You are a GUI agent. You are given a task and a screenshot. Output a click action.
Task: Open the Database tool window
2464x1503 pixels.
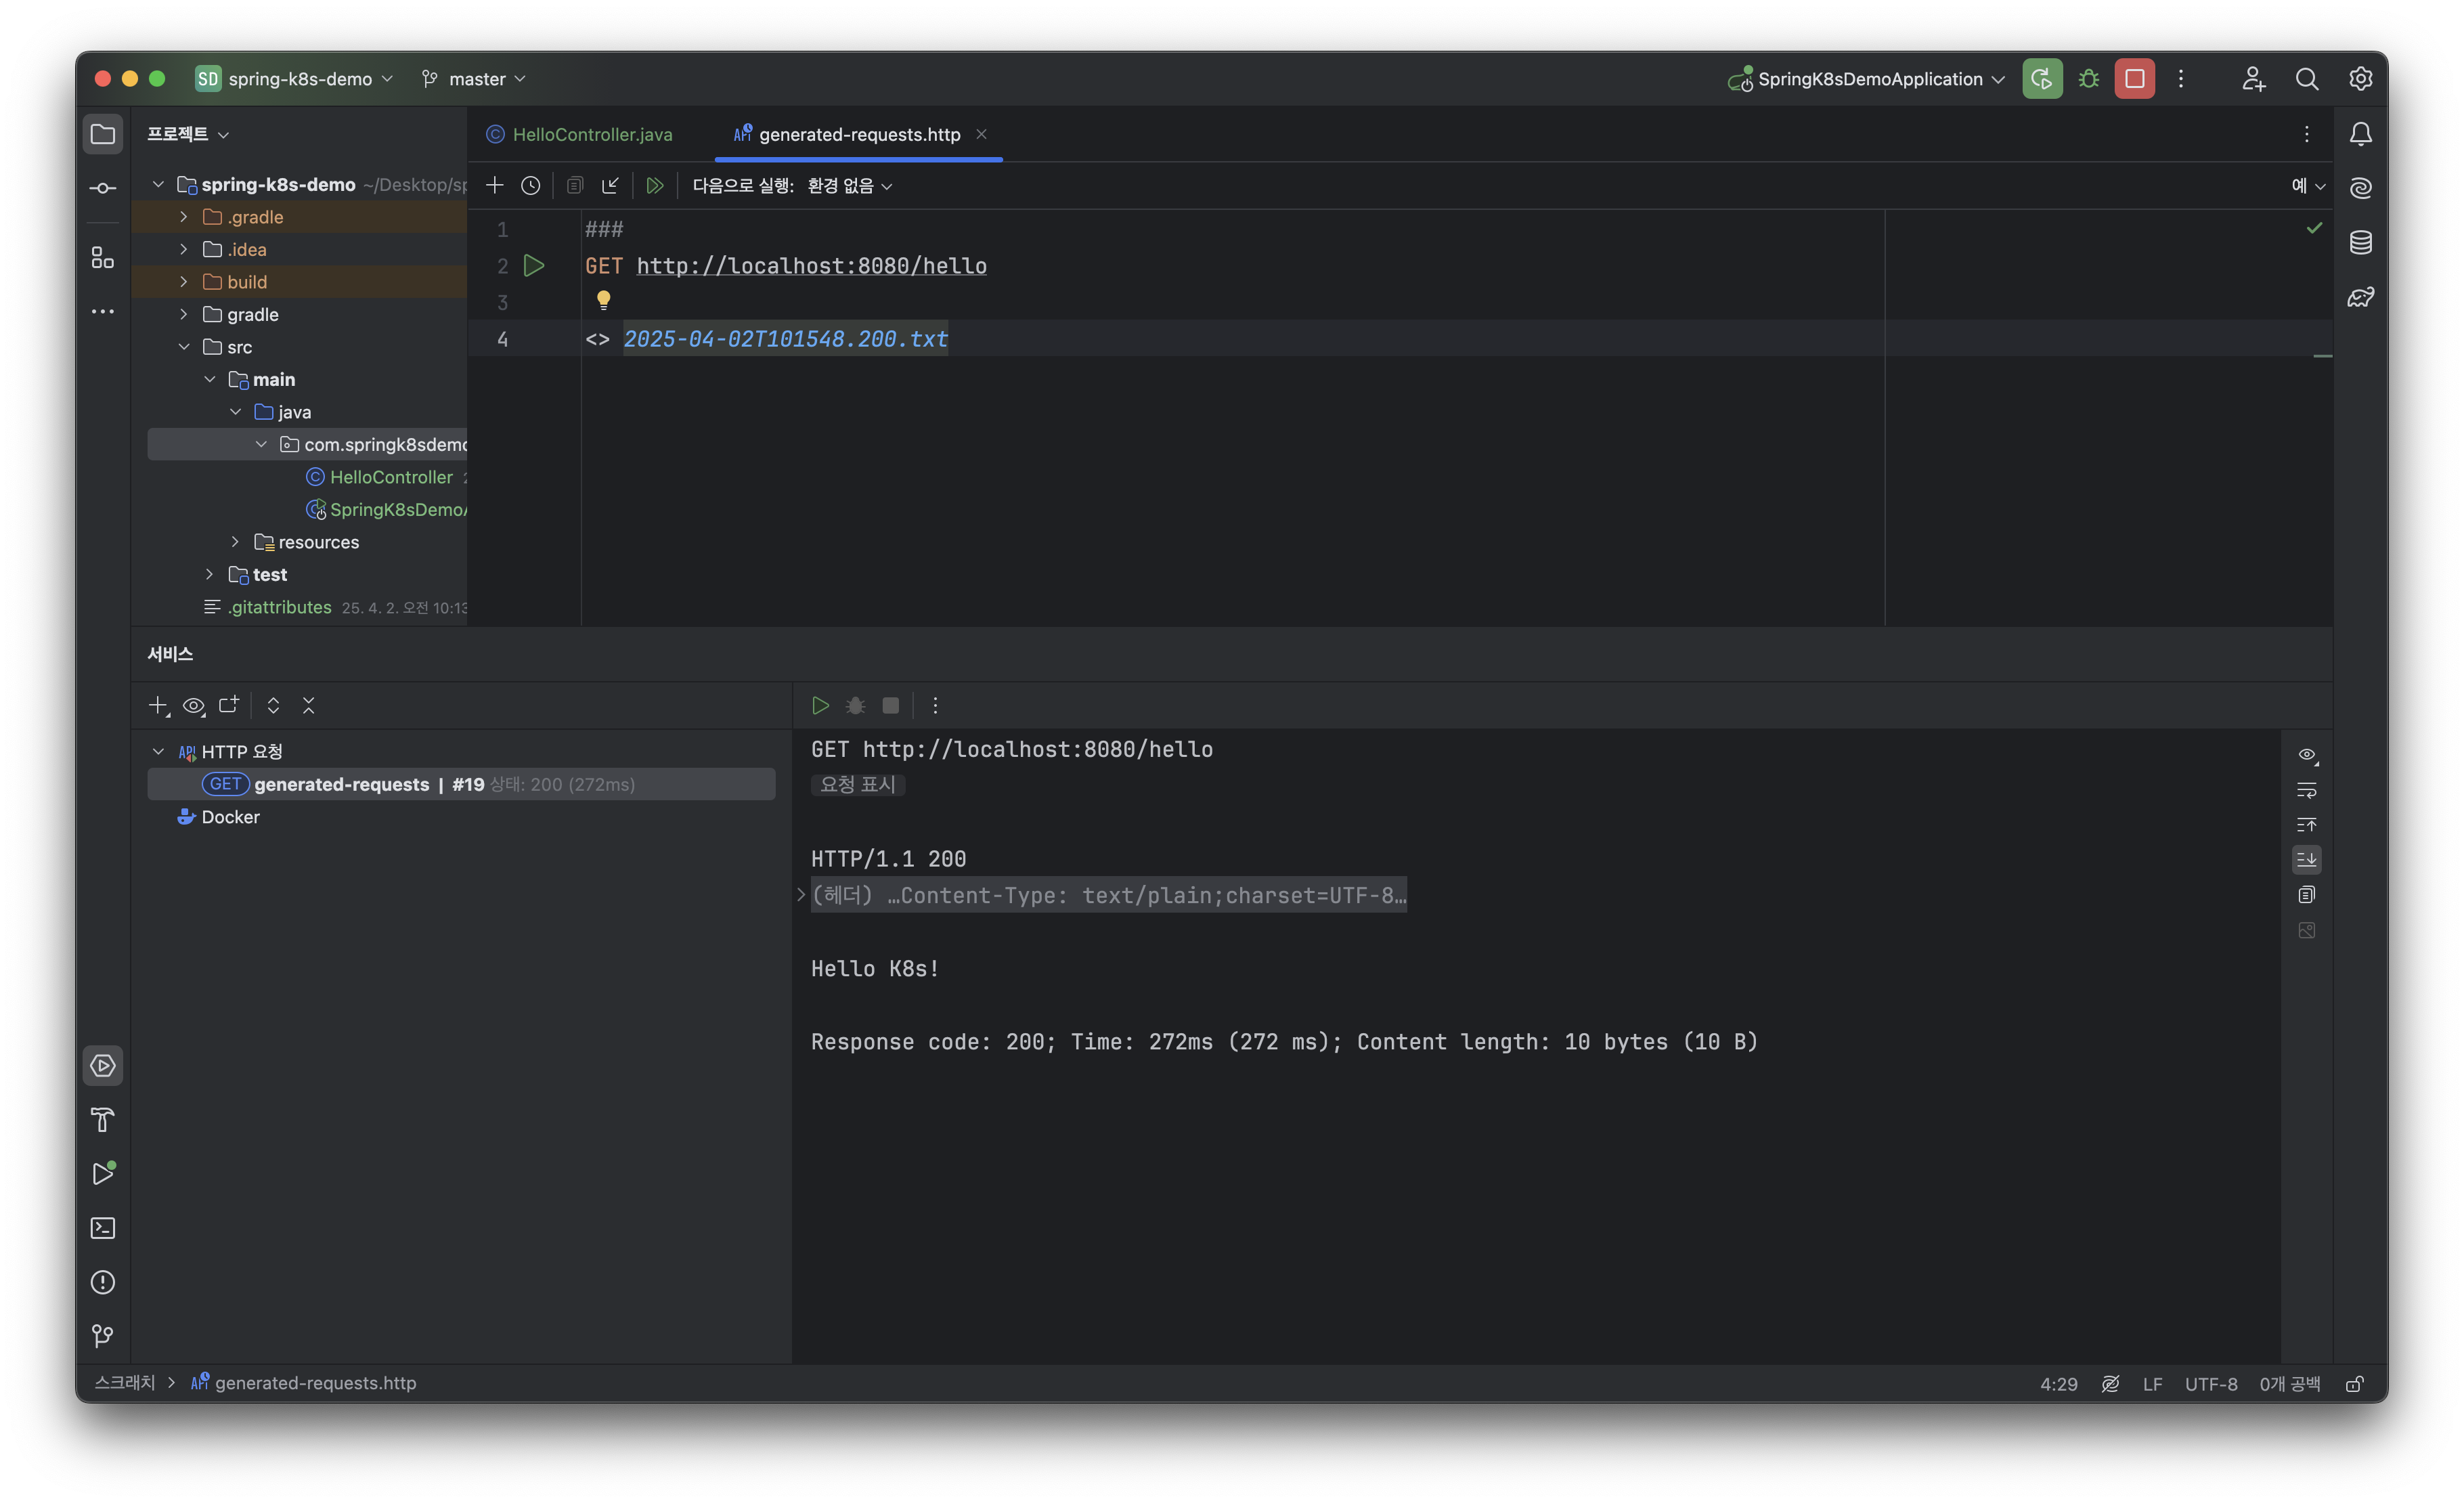pyautogui.click(x=2360, y=242)
